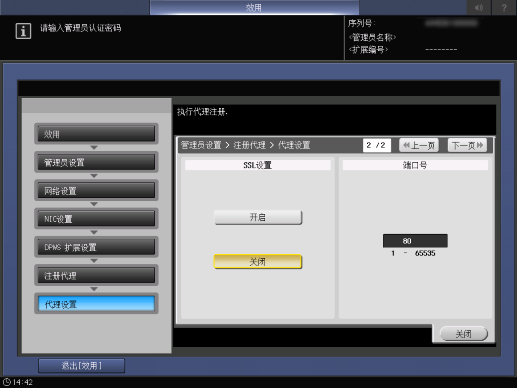
Task: Open 网络设置 in the left menu
Action: 96,191
